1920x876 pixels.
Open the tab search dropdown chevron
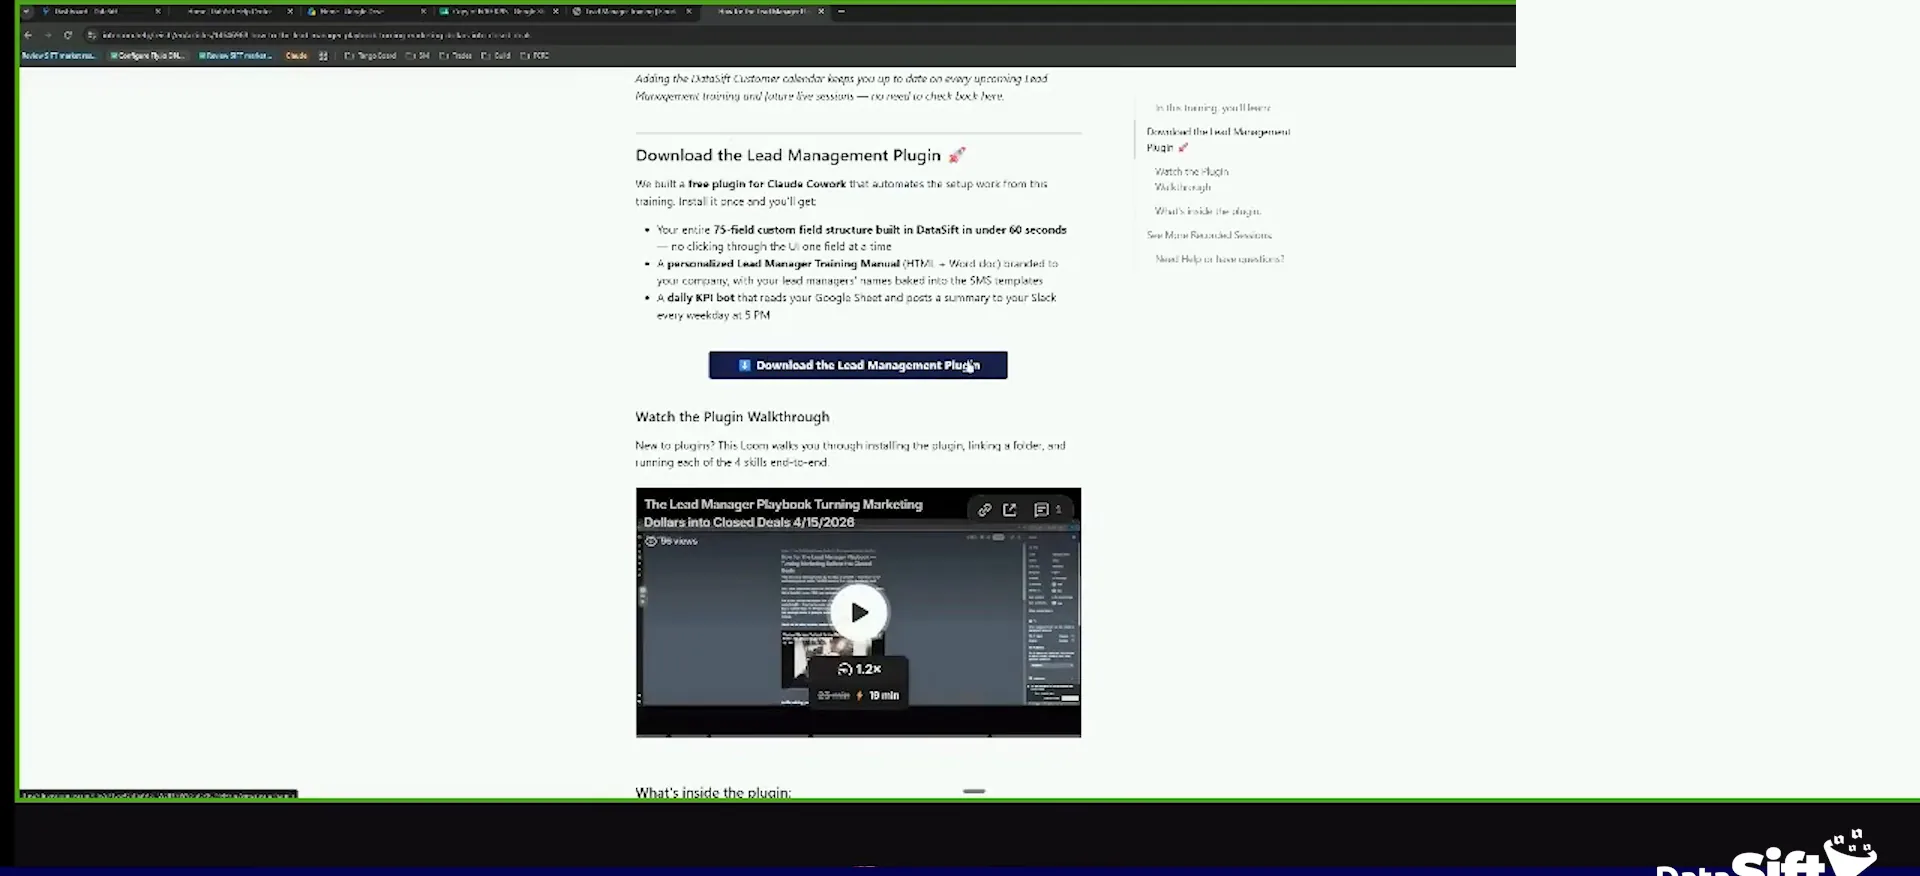pyautogui.click(x=26, y=11)
